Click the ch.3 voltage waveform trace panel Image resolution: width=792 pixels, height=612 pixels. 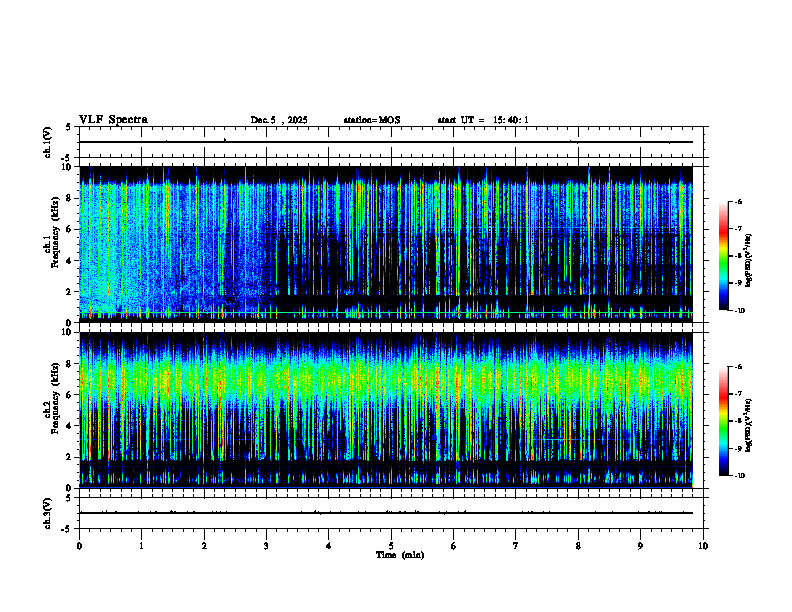coord(391,513)
